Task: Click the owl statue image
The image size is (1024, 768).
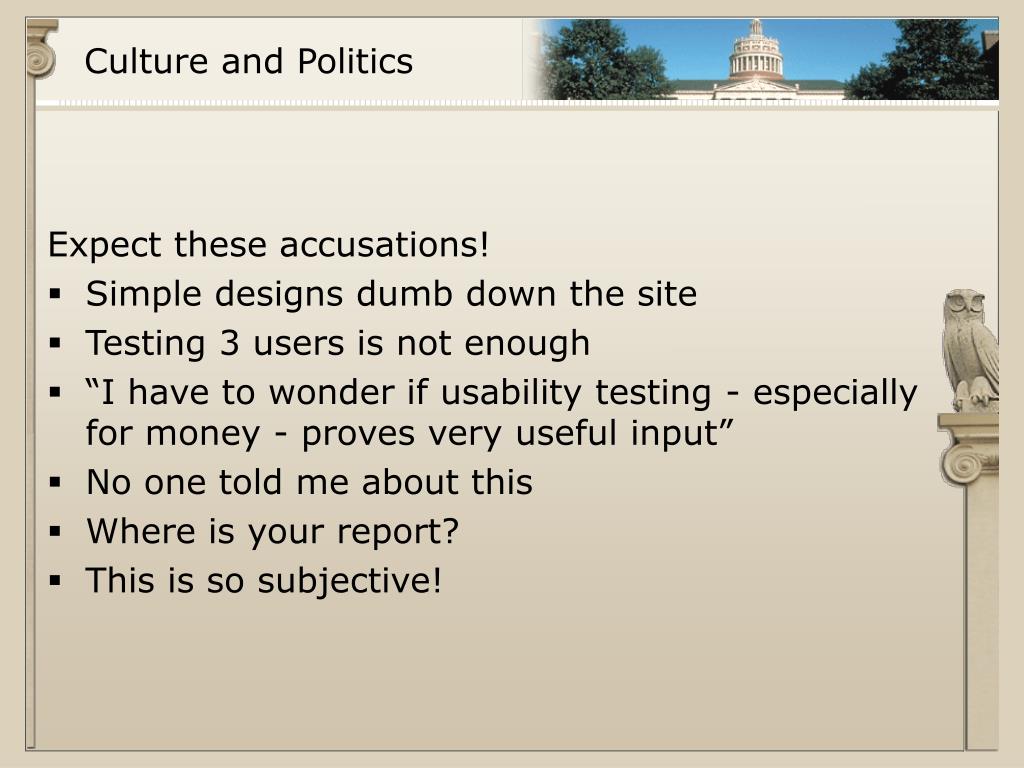Action: [970, 350]
